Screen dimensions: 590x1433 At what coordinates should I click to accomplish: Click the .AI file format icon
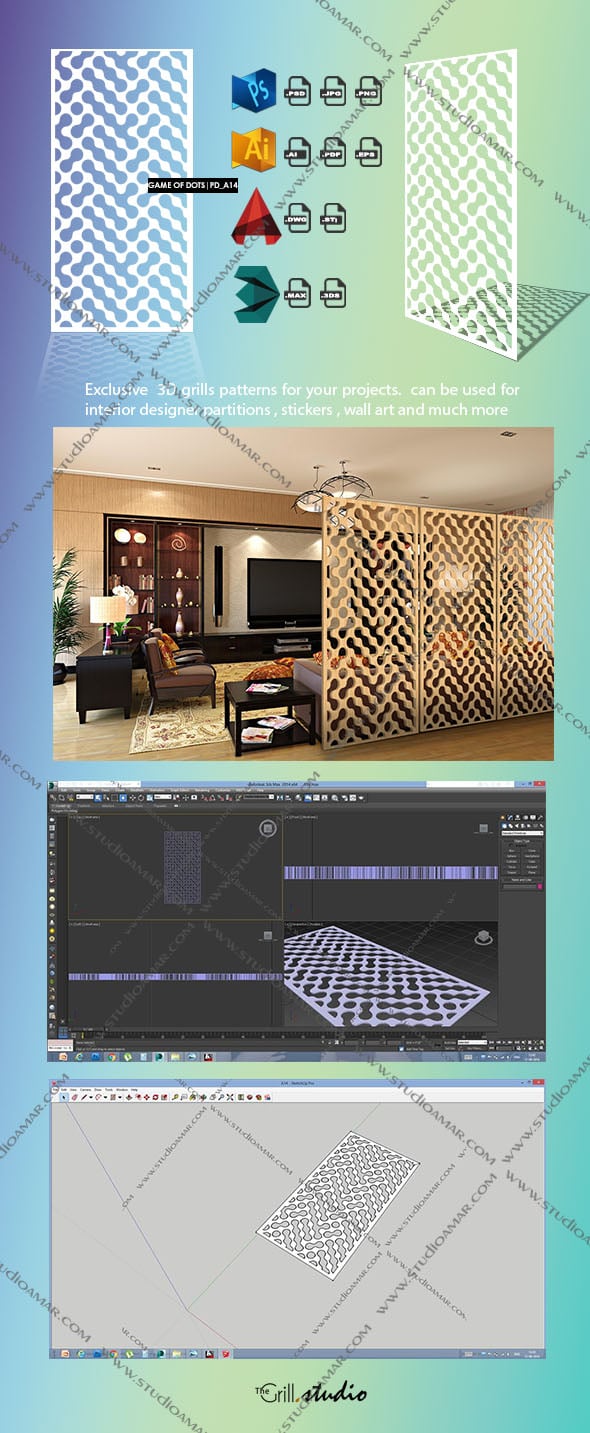click(x=298, y=153)
